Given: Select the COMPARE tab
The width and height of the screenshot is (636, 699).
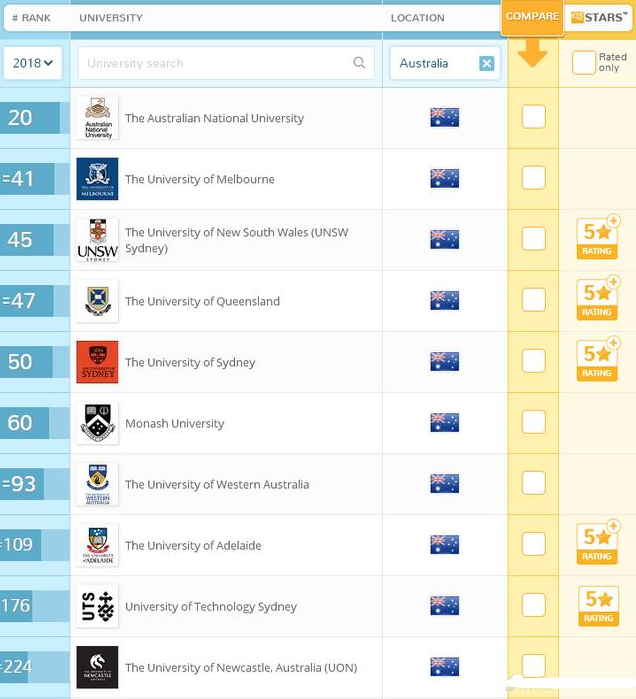Looking at the screenshot, I should 532,17.
